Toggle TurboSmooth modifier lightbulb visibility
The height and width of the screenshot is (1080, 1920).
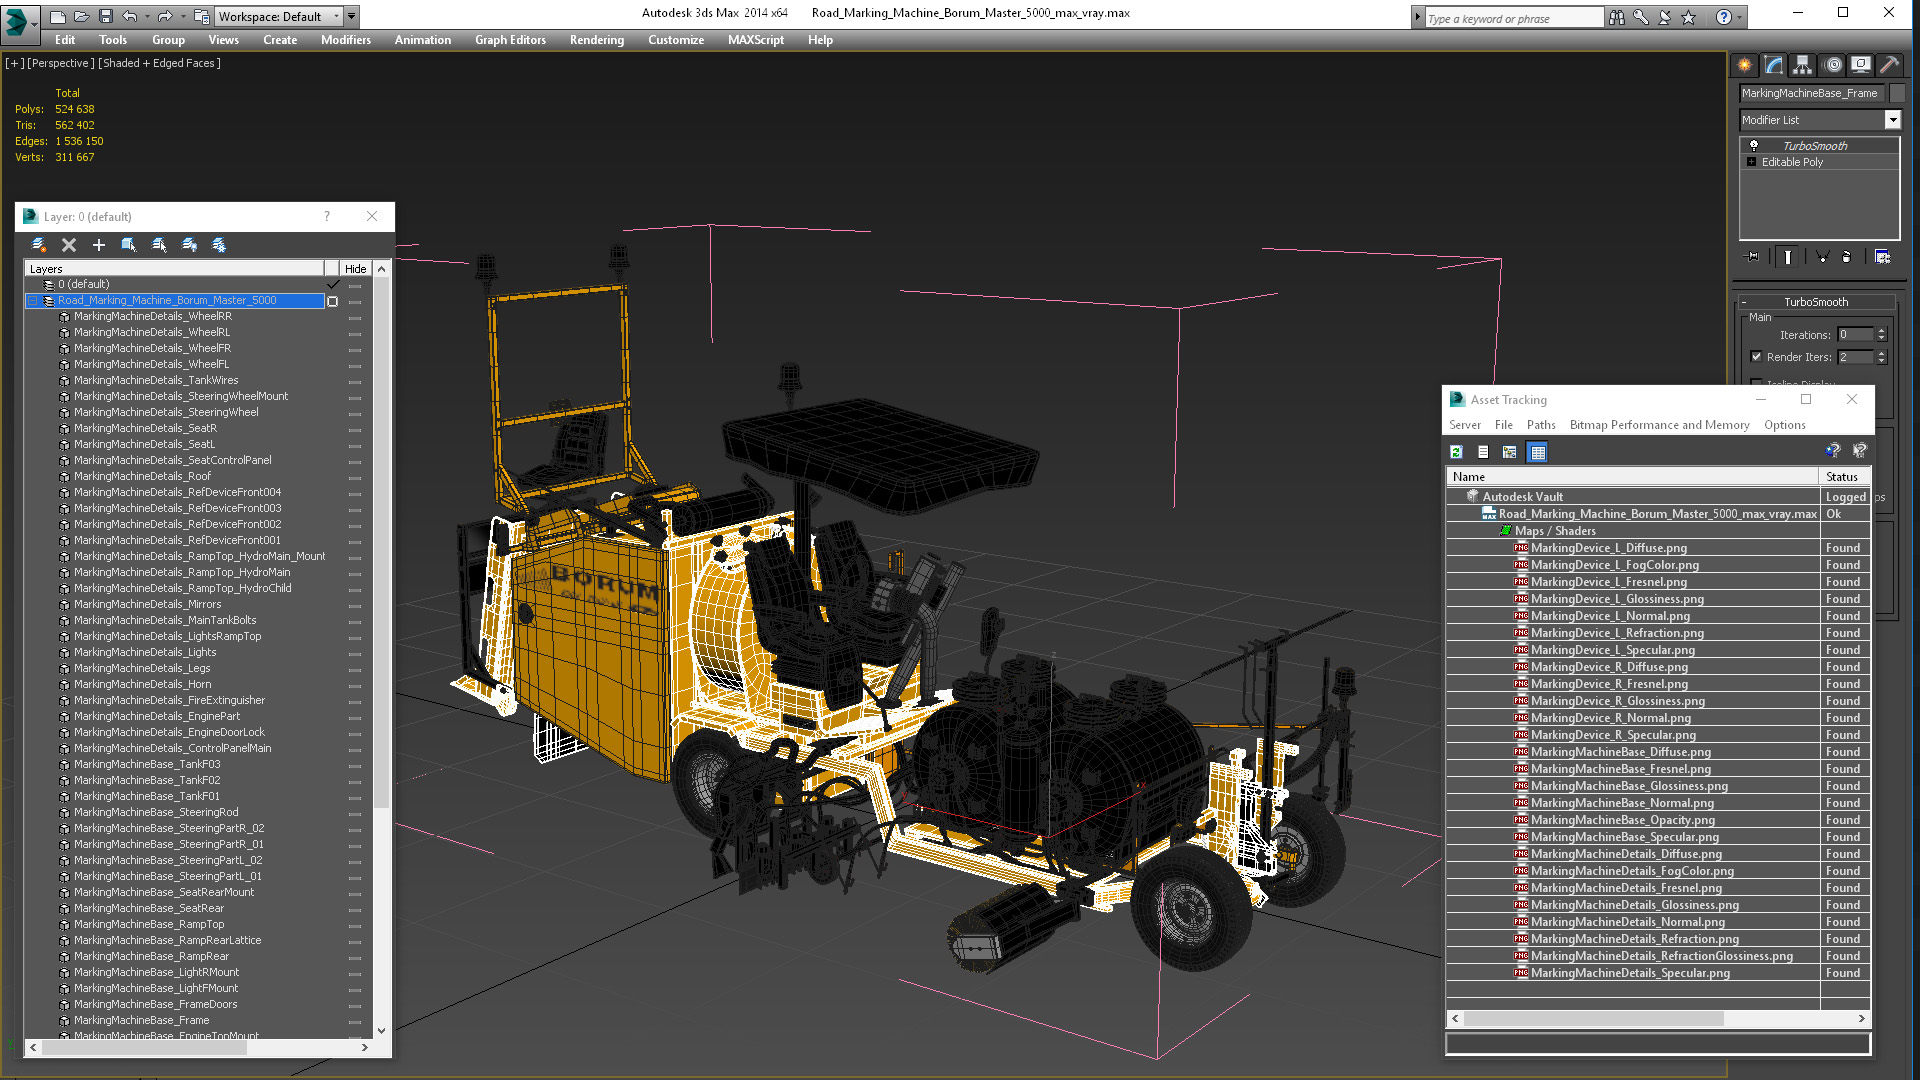click(x=1754, y=146)
